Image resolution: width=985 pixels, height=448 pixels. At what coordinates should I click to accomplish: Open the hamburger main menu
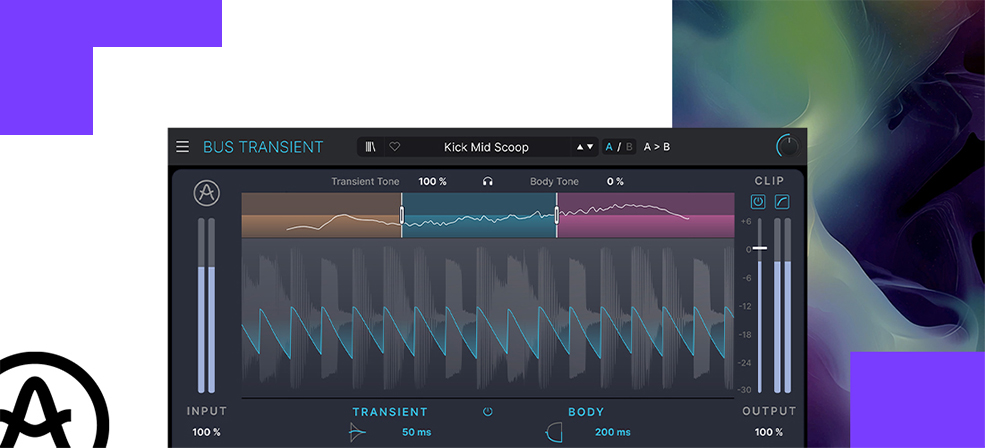coord(182,147)
